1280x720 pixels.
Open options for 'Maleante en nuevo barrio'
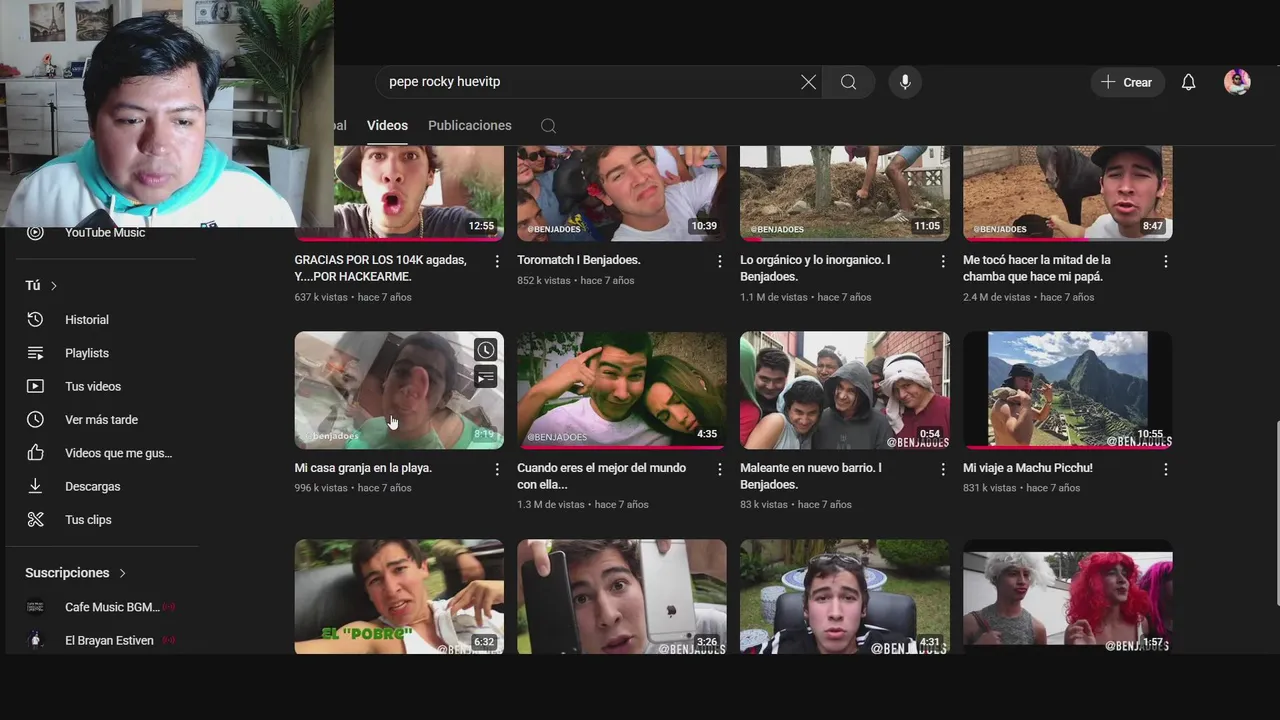(943, 469)
